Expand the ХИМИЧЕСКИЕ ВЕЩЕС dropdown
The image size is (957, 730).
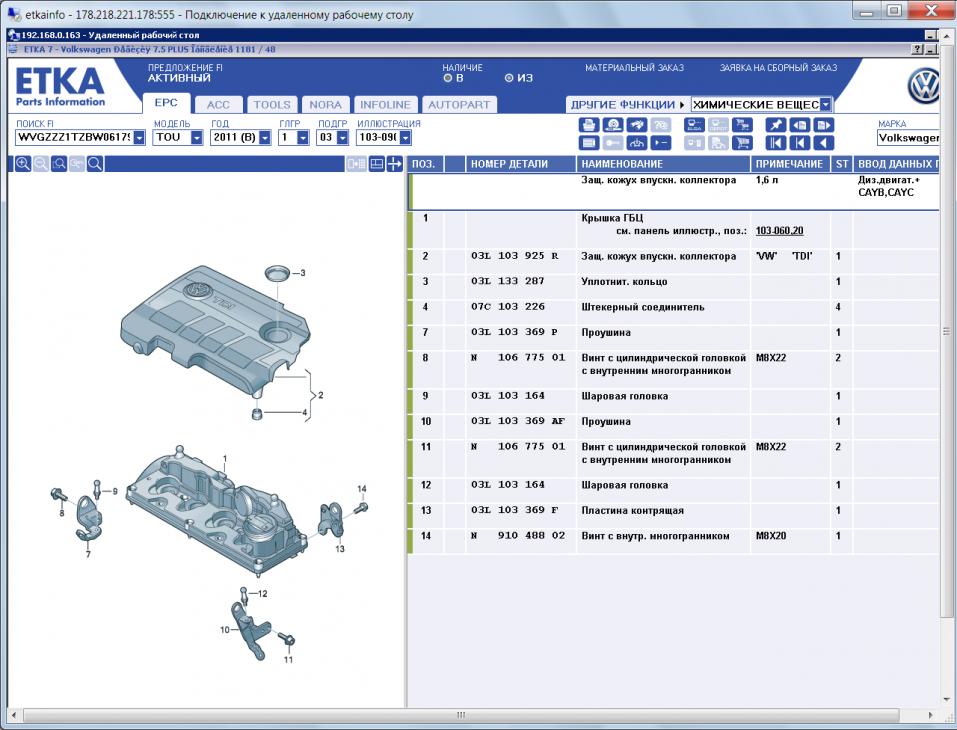click(826, 104)
